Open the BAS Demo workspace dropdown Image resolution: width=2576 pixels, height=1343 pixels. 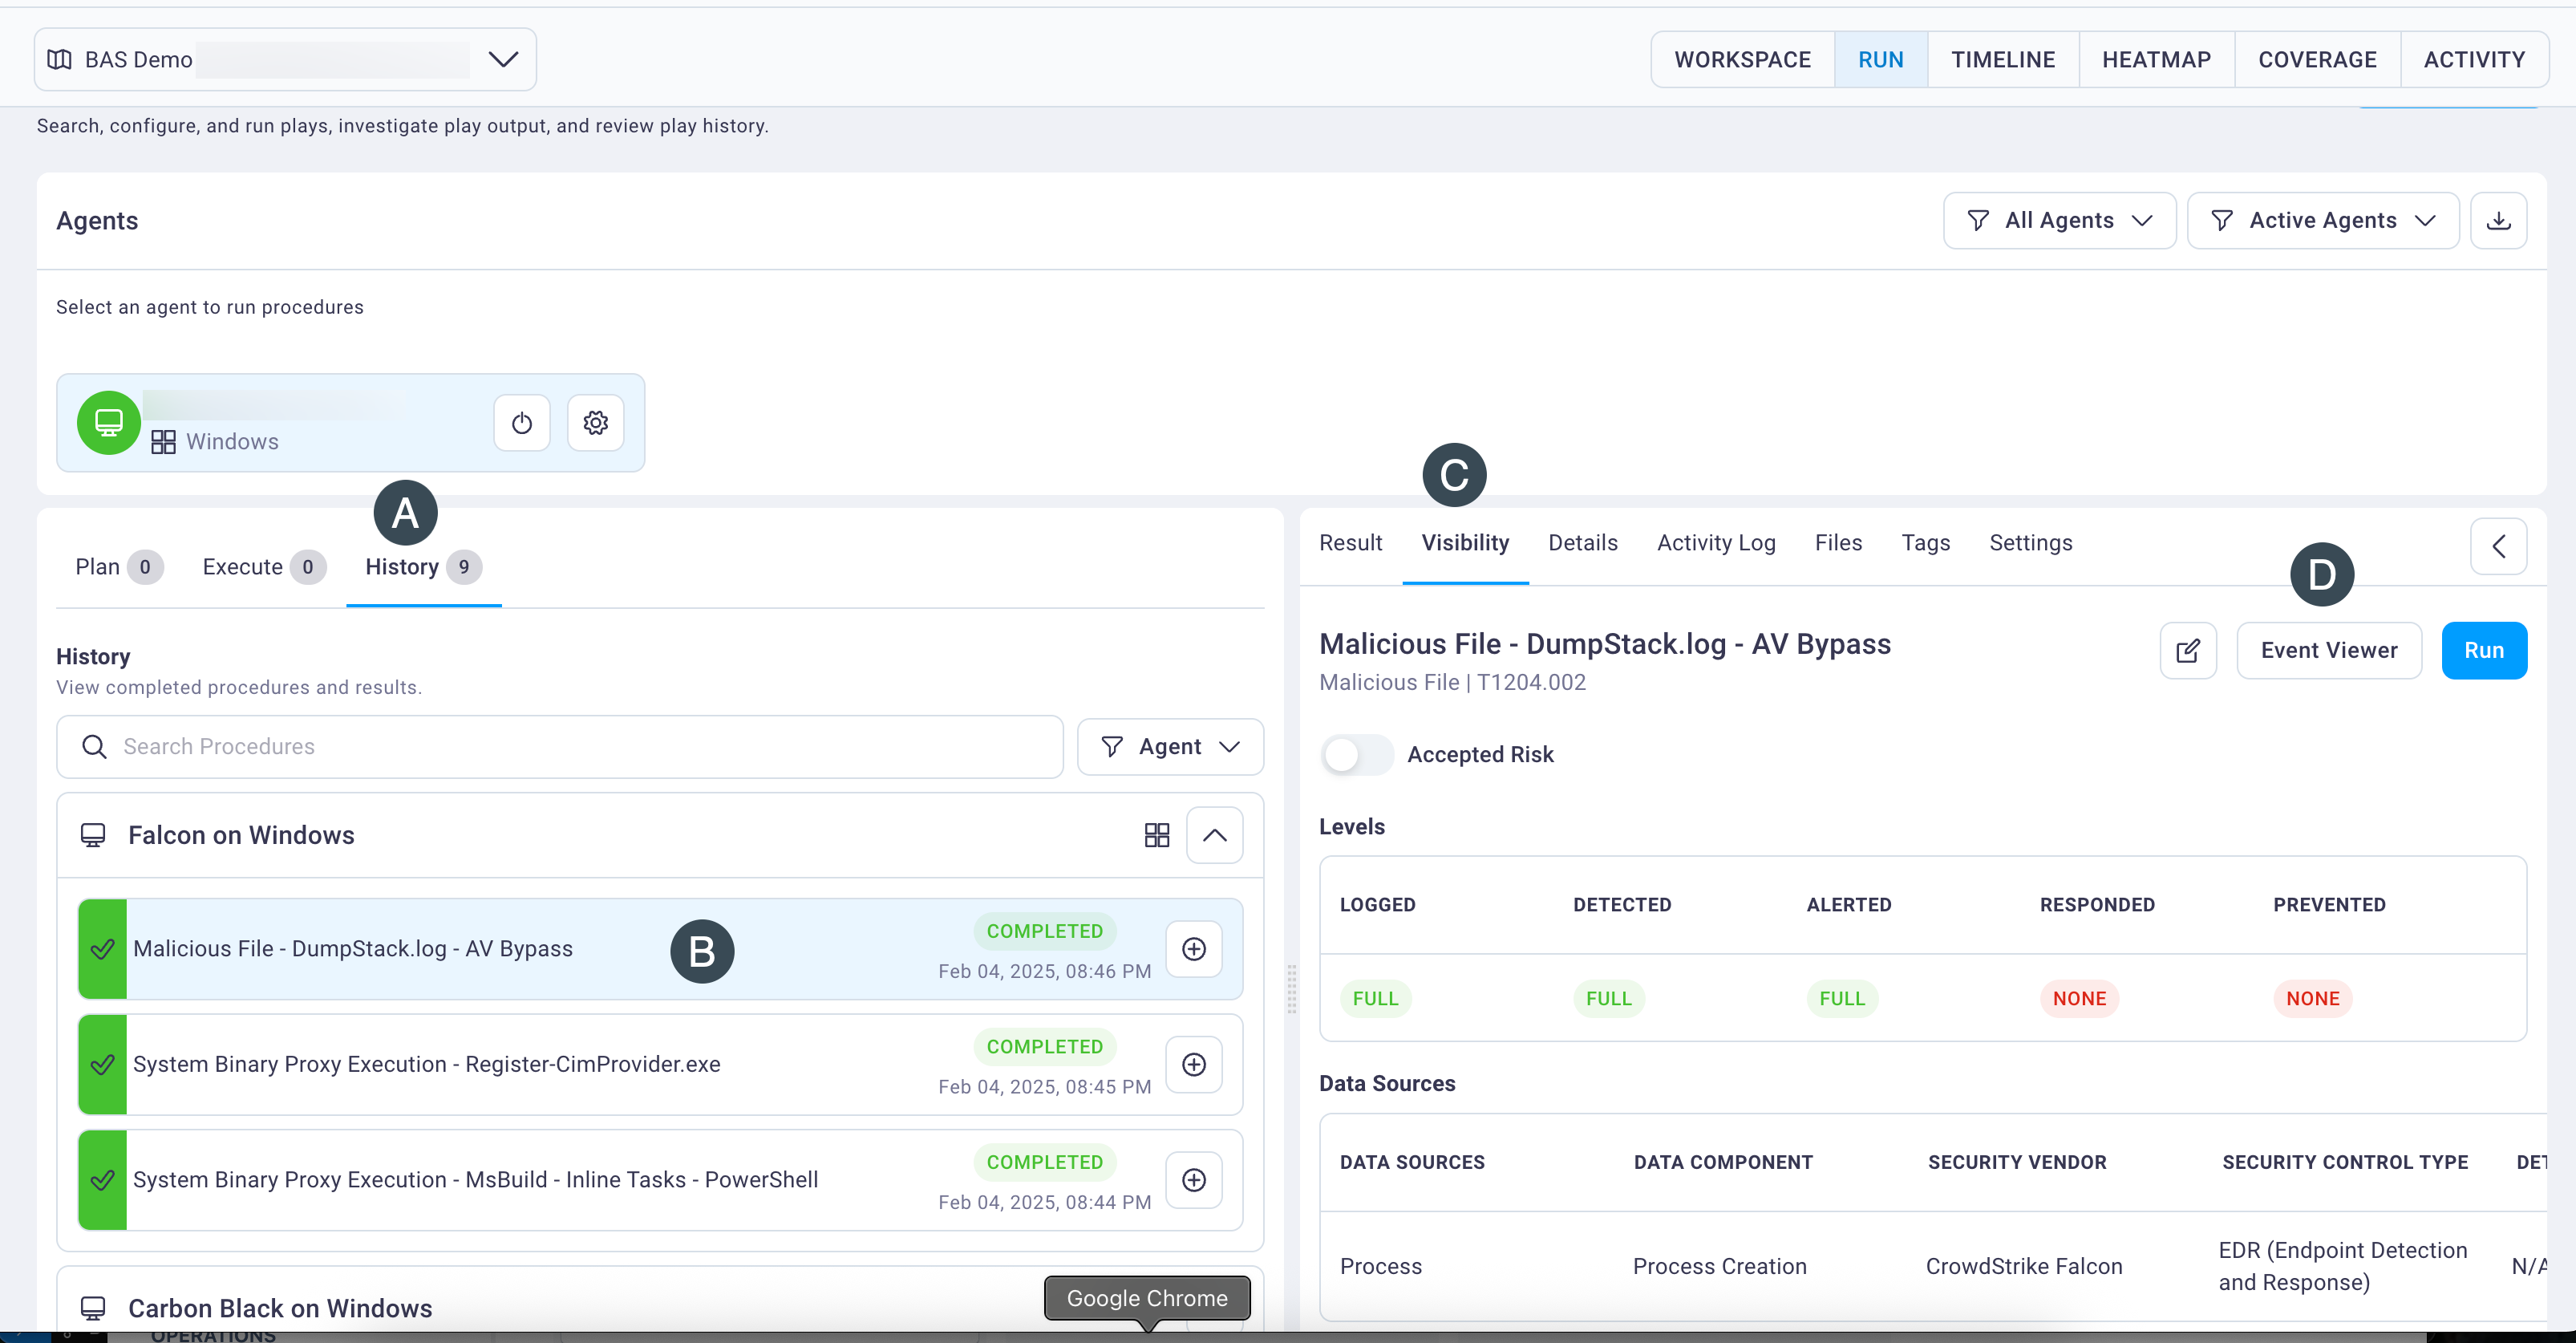click(285, 60)
